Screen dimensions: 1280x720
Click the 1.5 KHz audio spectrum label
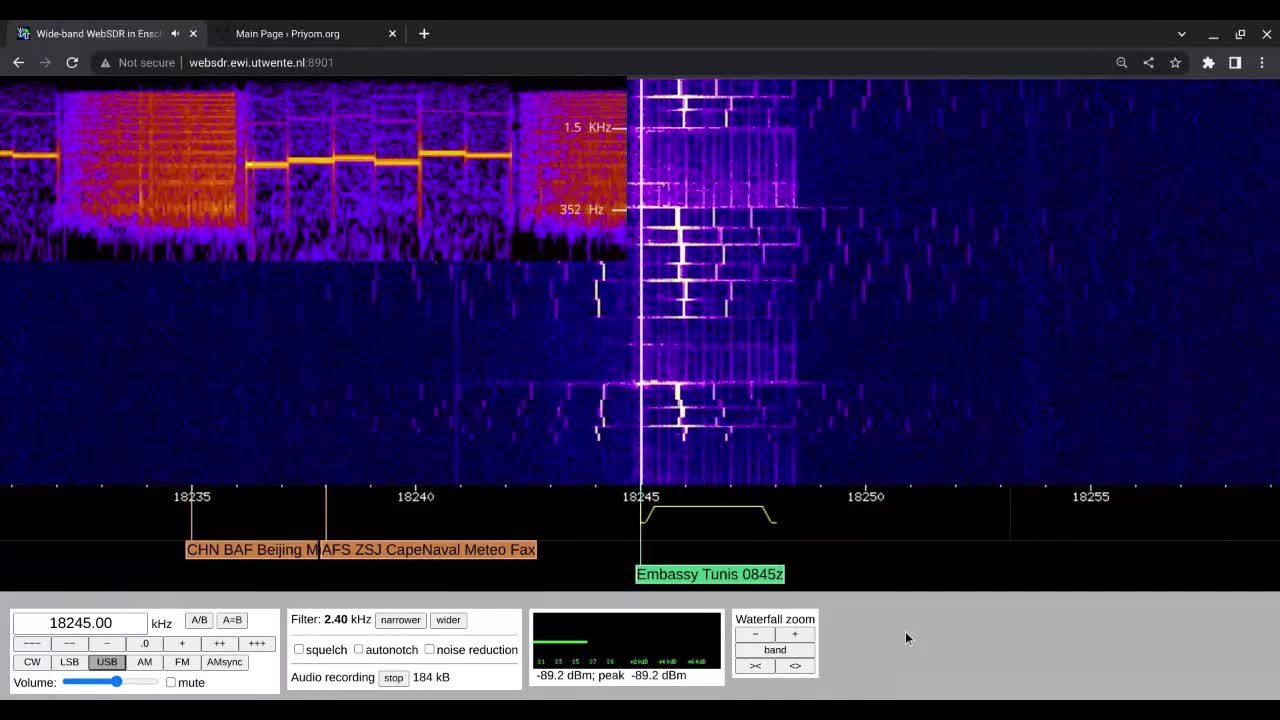click(587, 127)
